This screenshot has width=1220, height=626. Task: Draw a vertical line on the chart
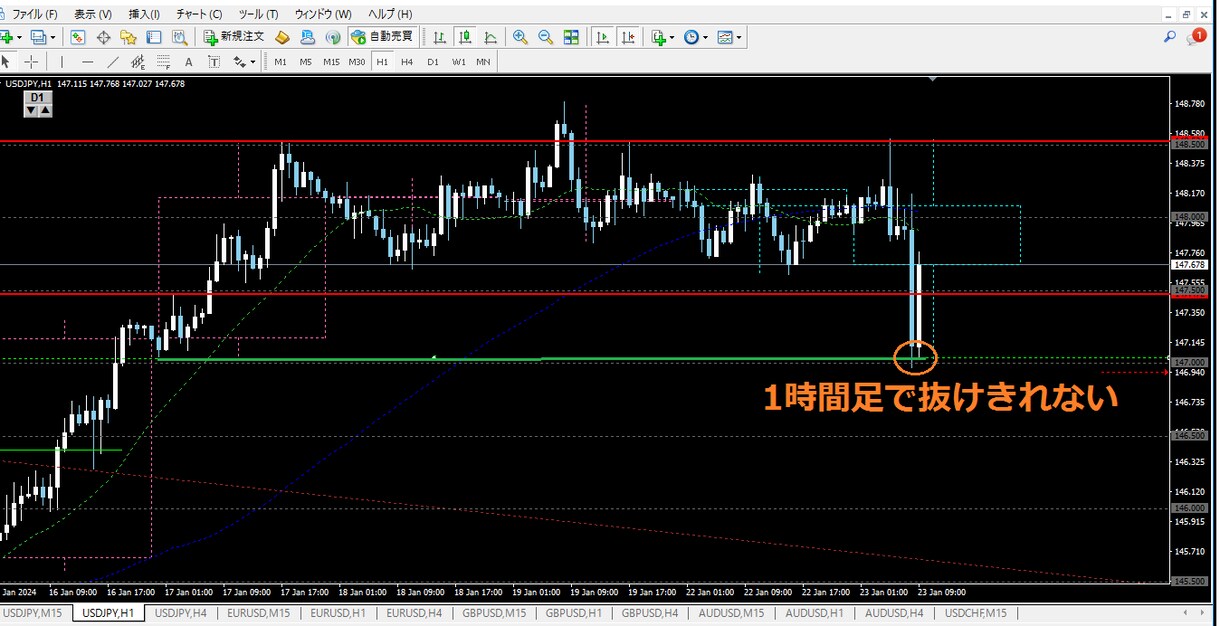click(62, 62)
